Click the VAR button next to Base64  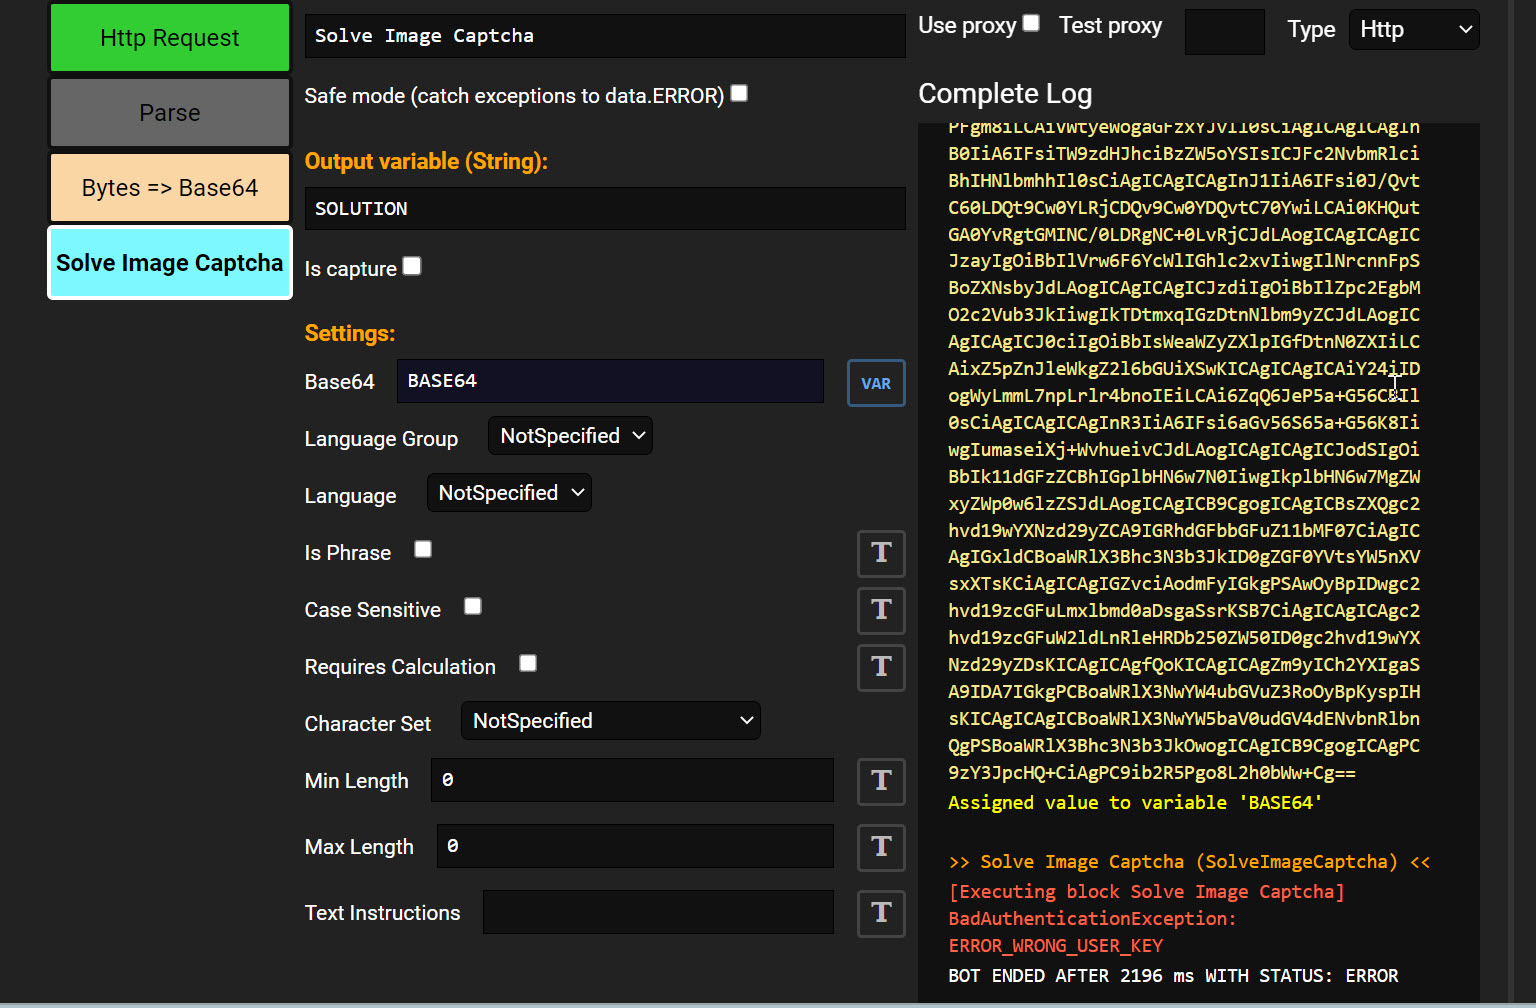(876, 383)
